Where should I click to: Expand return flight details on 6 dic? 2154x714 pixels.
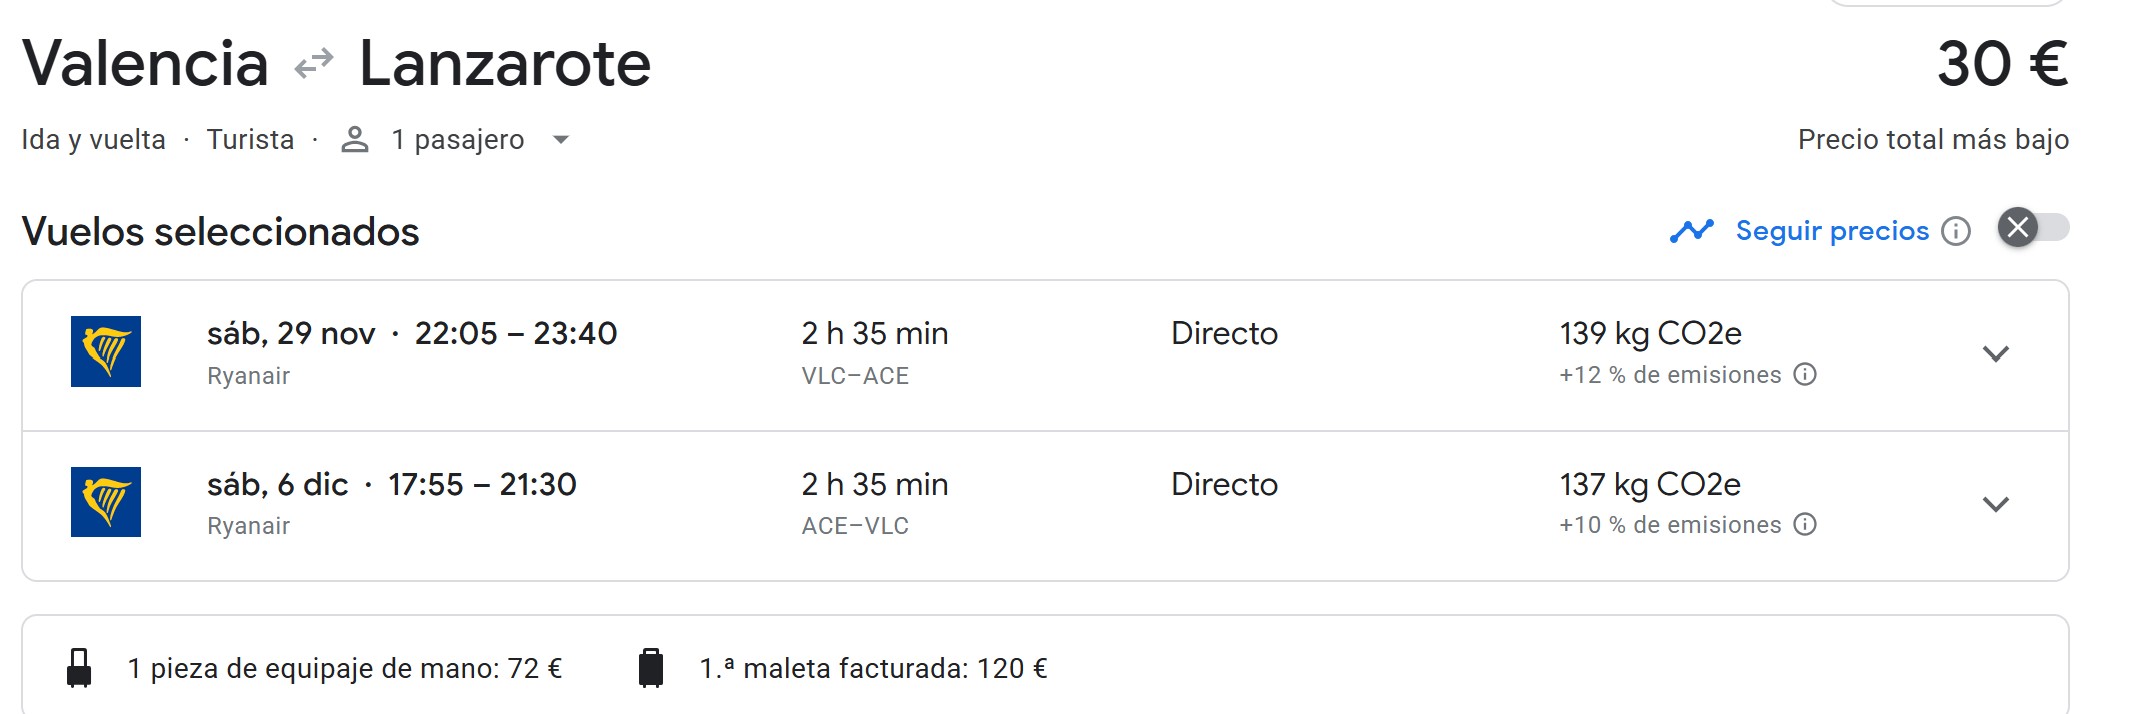(x=1995, y=504)
